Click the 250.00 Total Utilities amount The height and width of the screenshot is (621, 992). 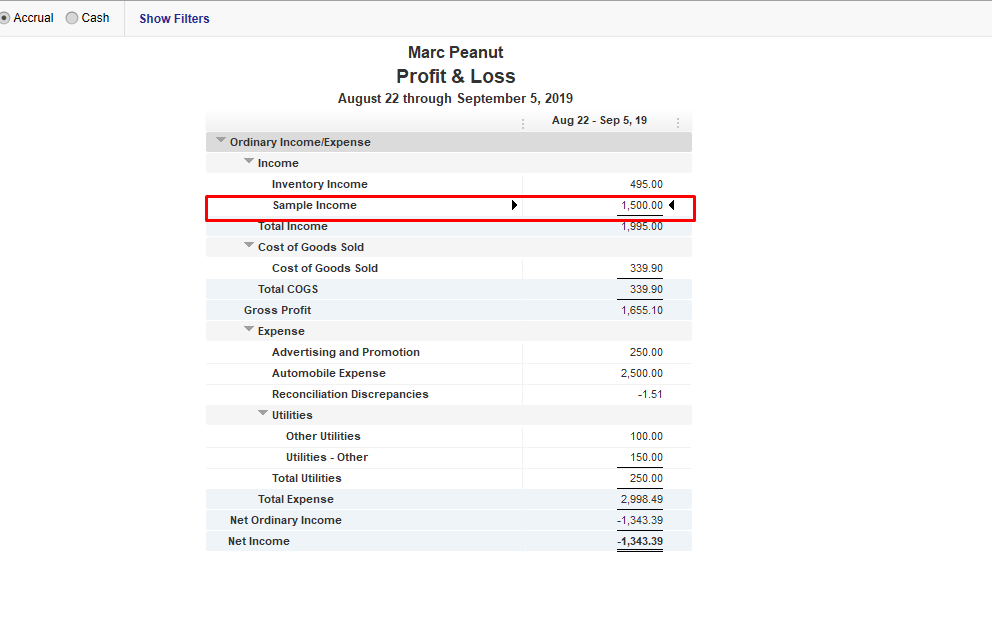coord(646,478)
